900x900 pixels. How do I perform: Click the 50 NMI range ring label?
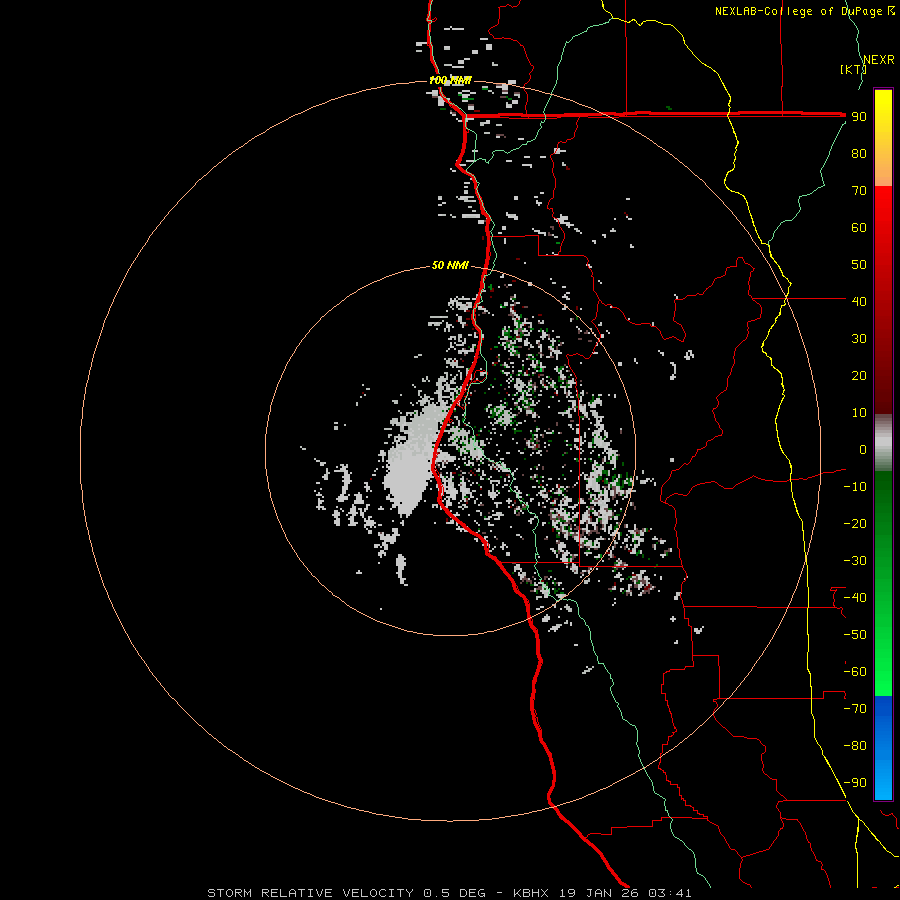pos(450,265)
